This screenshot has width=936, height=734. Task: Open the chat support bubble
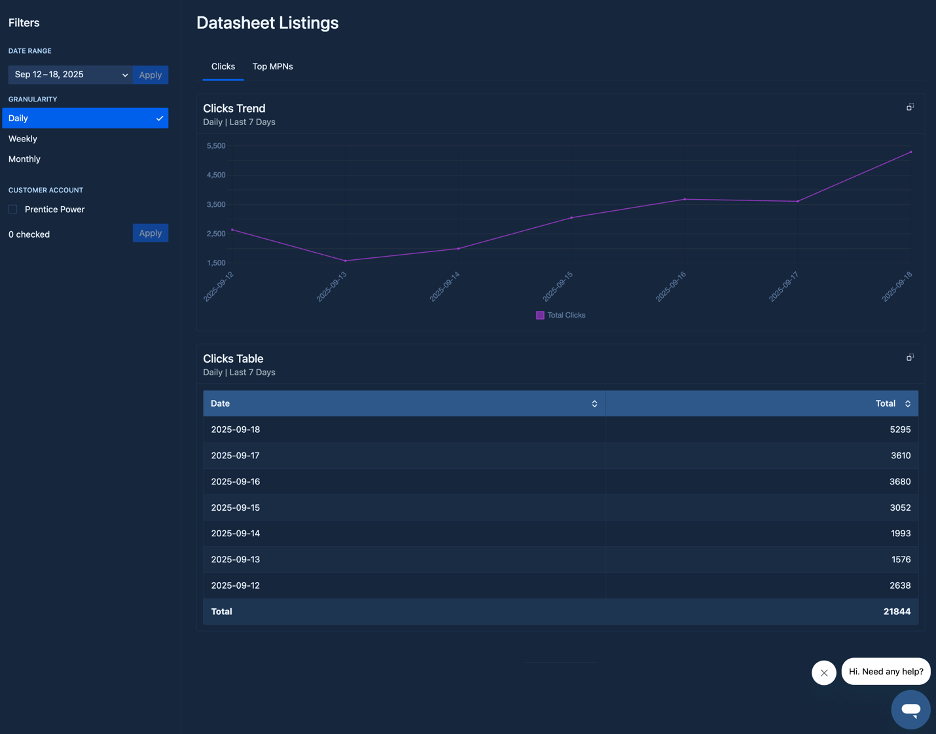[910, 709]
